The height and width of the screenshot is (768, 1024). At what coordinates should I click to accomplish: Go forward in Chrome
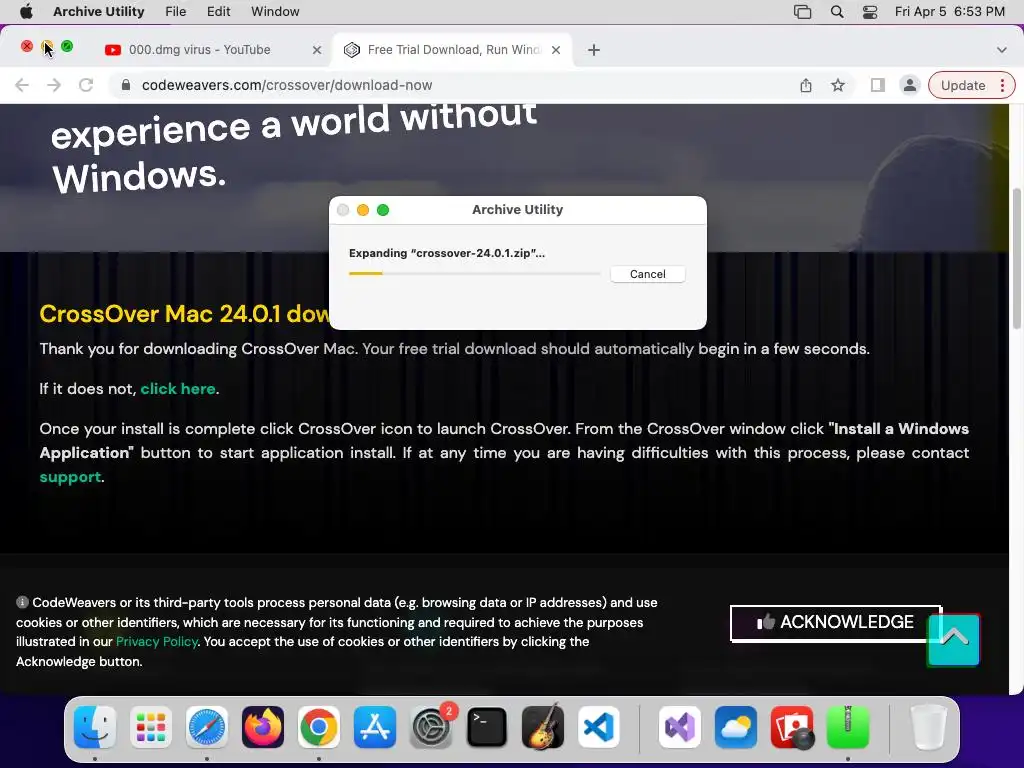tap(54, 85)
